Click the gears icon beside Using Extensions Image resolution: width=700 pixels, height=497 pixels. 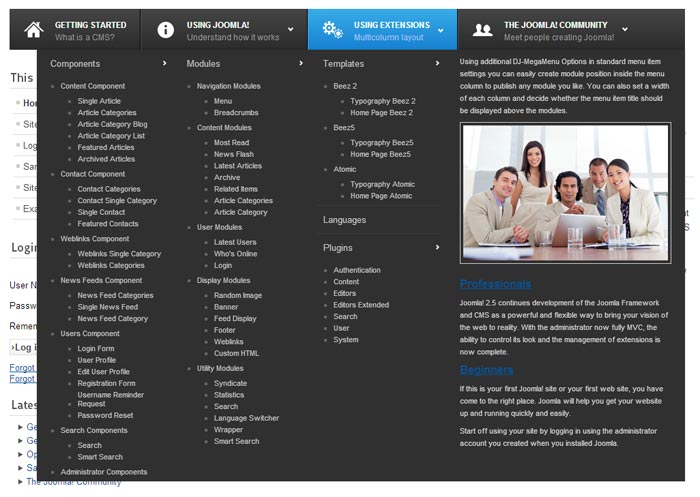coord(333,29)
